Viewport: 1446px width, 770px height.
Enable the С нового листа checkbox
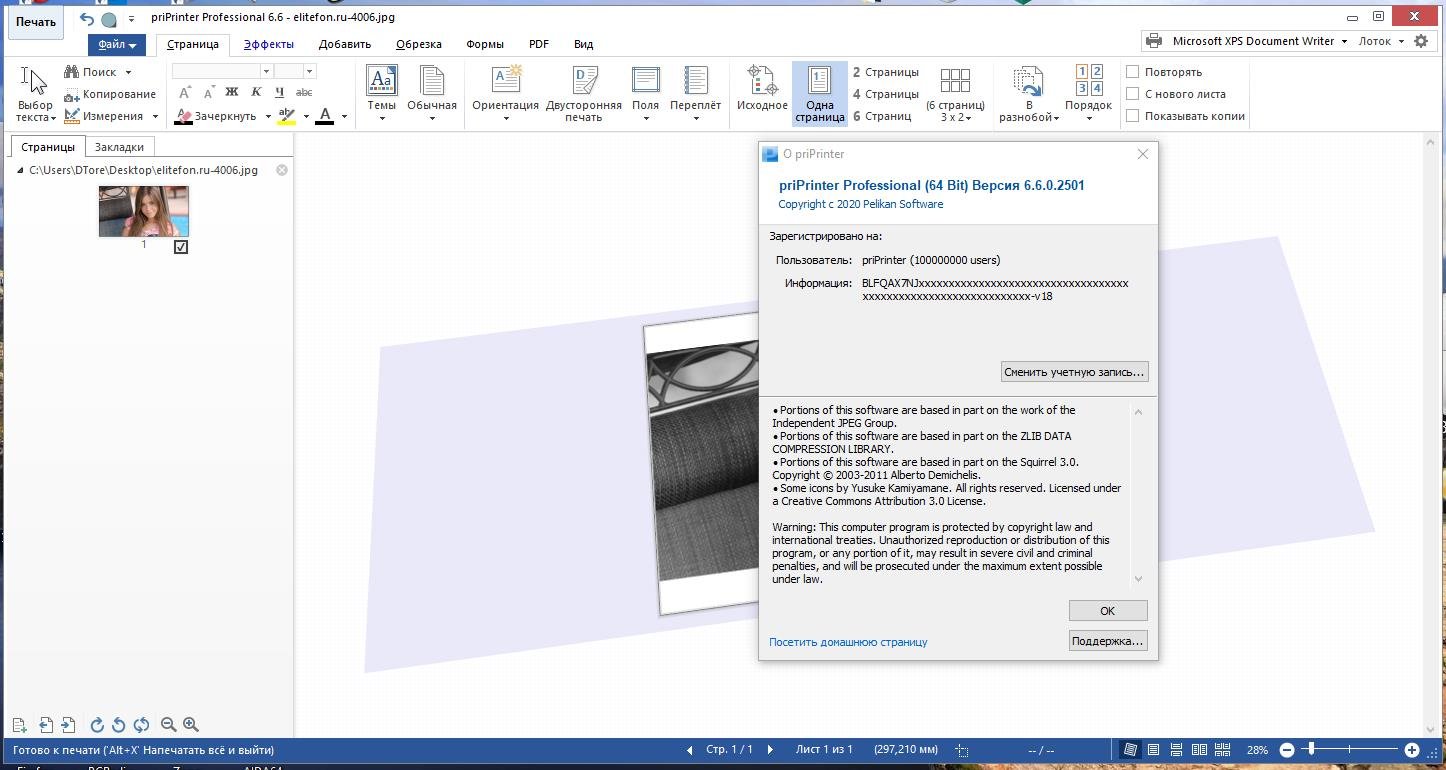tap(1133, 94)
